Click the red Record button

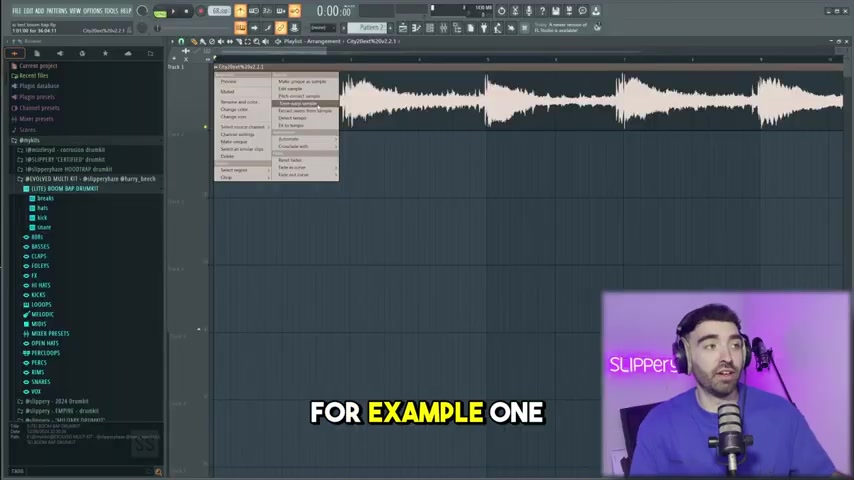pyautogui.click(x=200, y=11)
